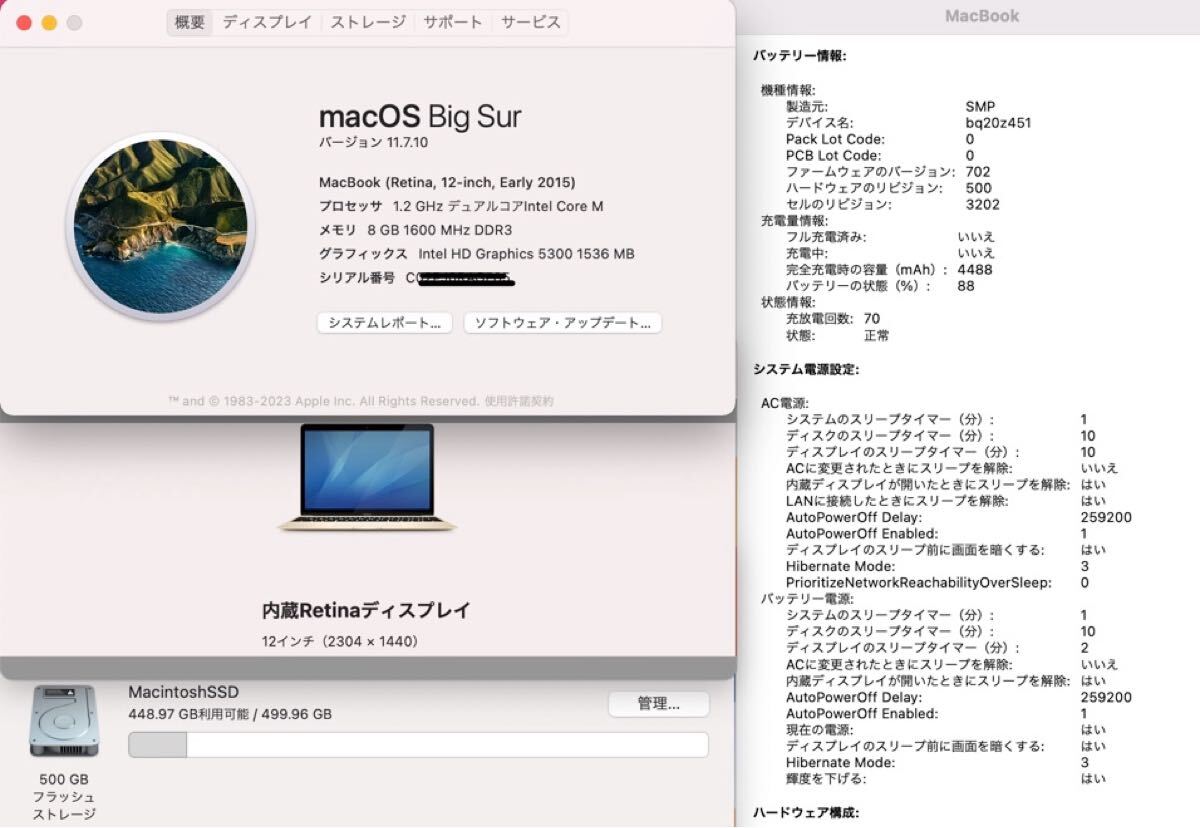Select the 現在の電源 row
Viewport: 1200px width, 828px height.
point(946,730)
